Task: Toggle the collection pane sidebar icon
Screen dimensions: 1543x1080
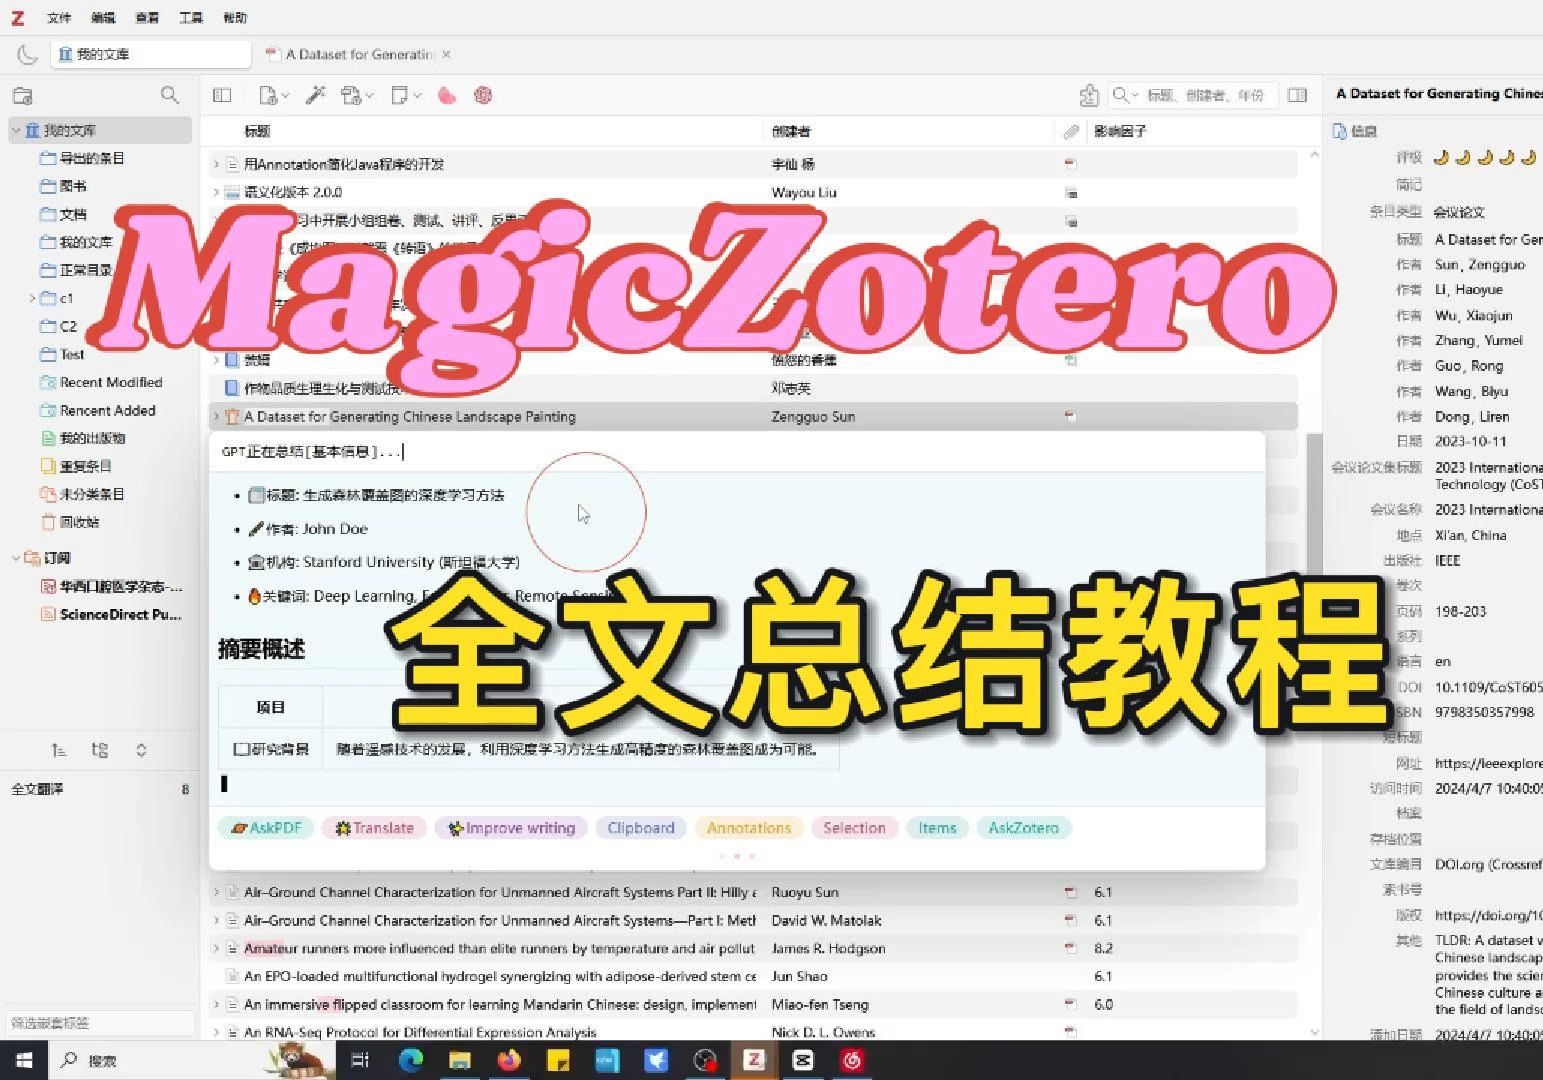Action: click(x=222, y=95)
